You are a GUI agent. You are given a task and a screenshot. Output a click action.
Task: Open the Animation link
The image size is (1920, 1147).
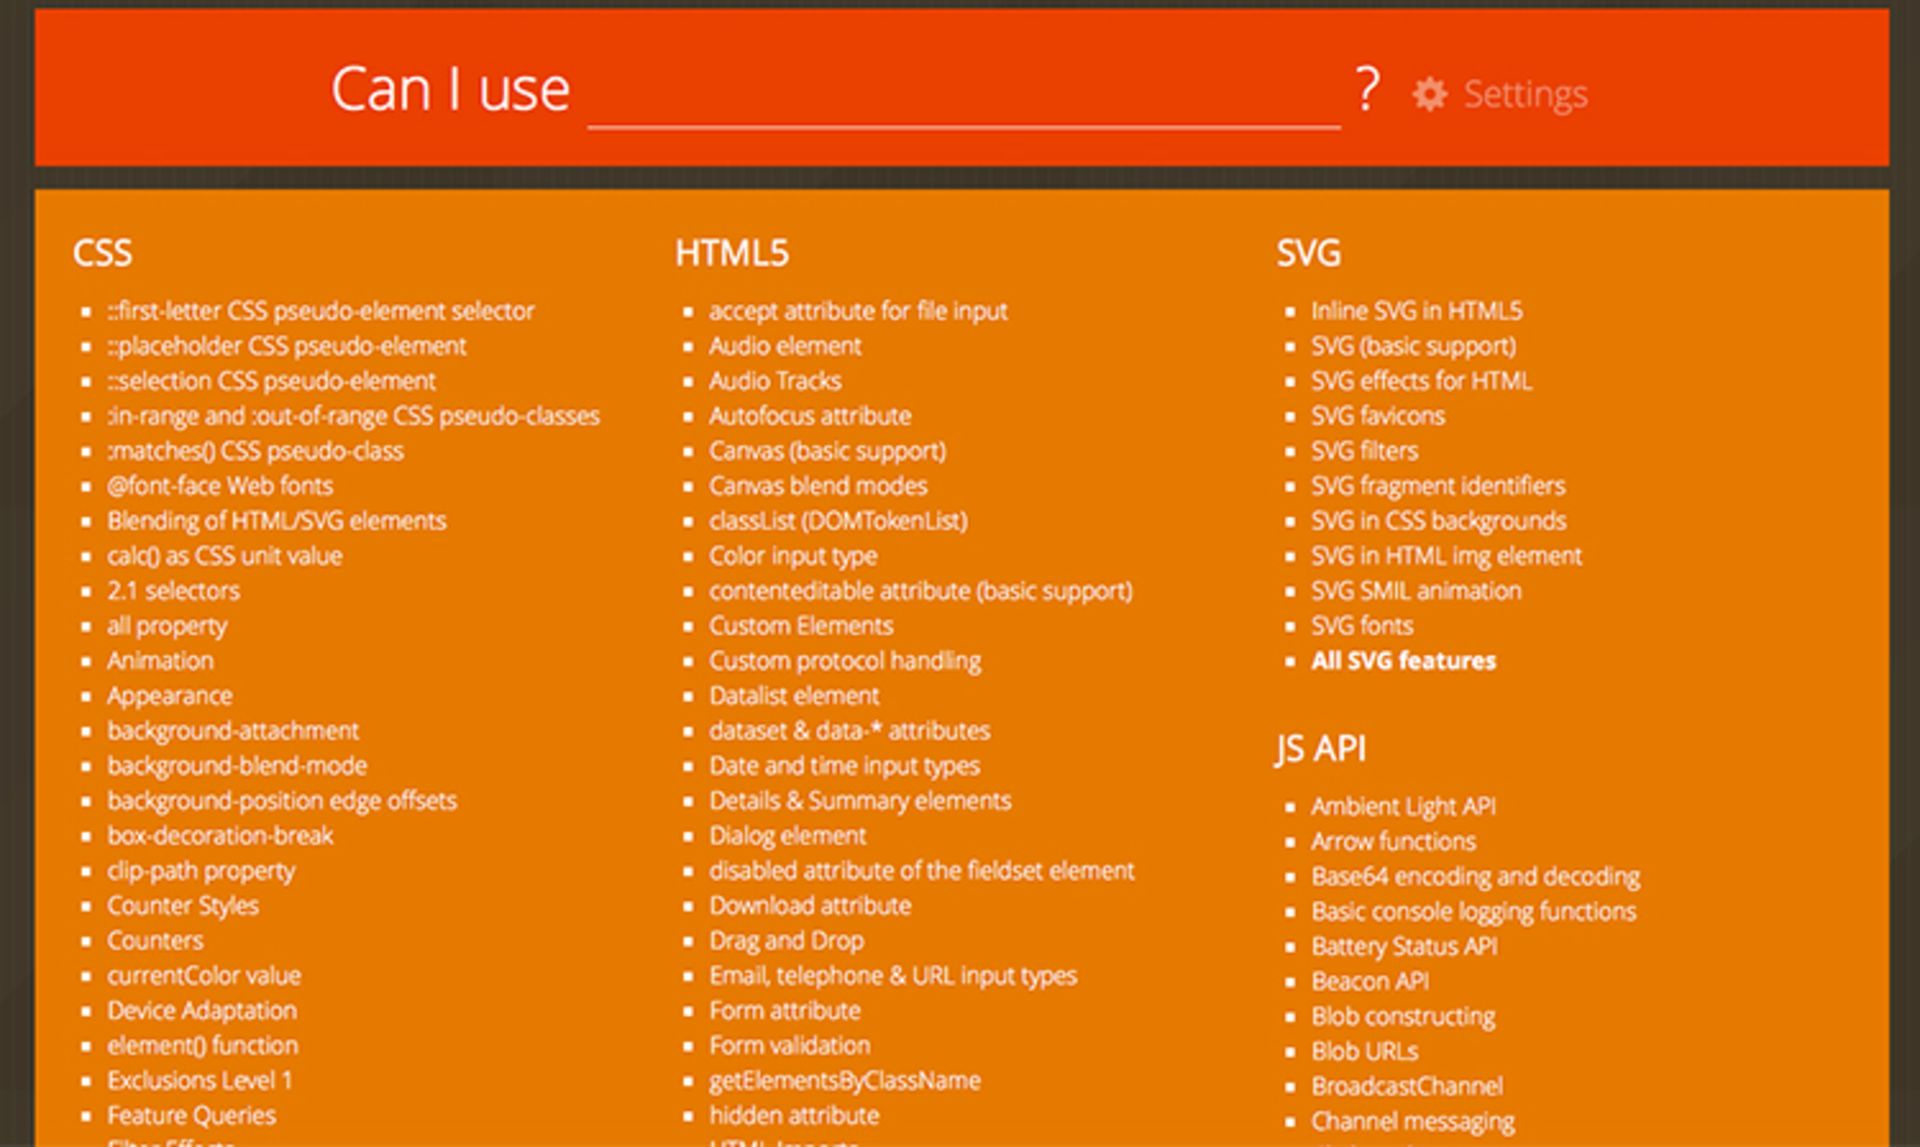point(161,661)
